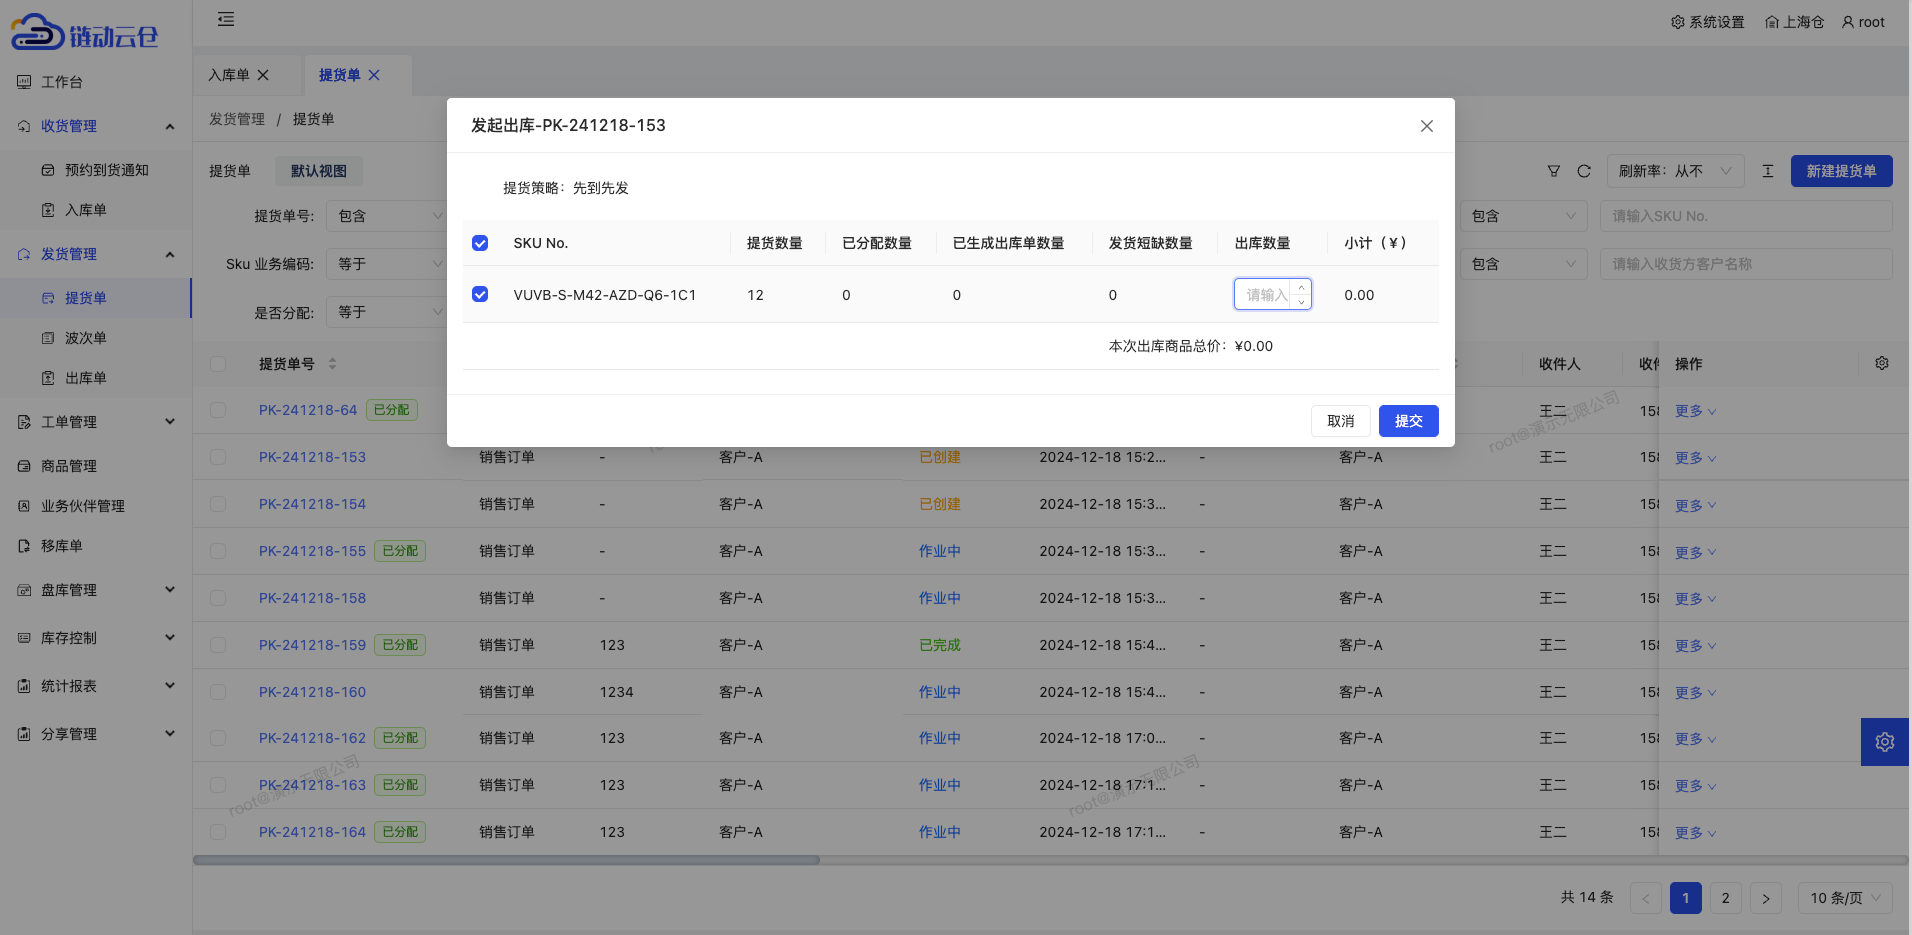The image size is (1912, 935).
Task: Collapse the sidebar with the menu fold icon
Action: (226, 19)
